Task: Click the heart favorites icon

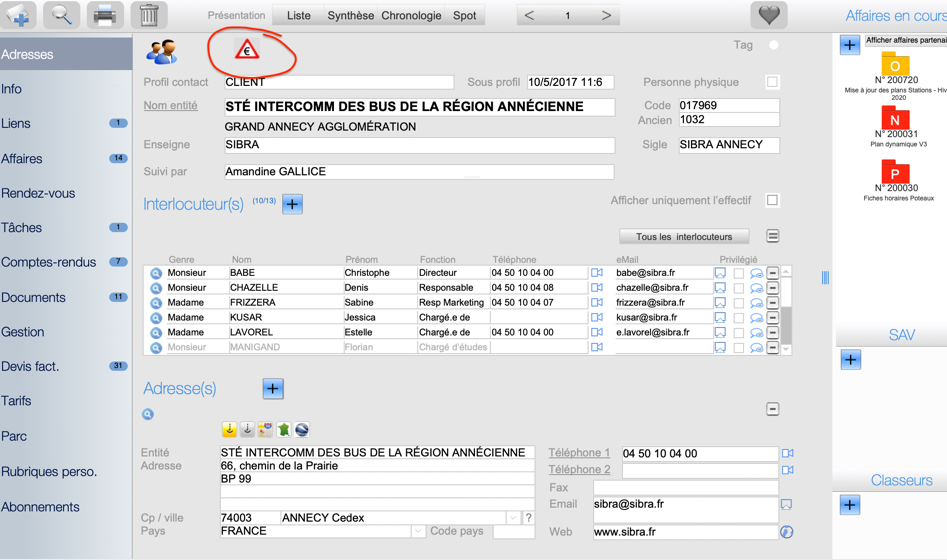Action: pos(768,15)
